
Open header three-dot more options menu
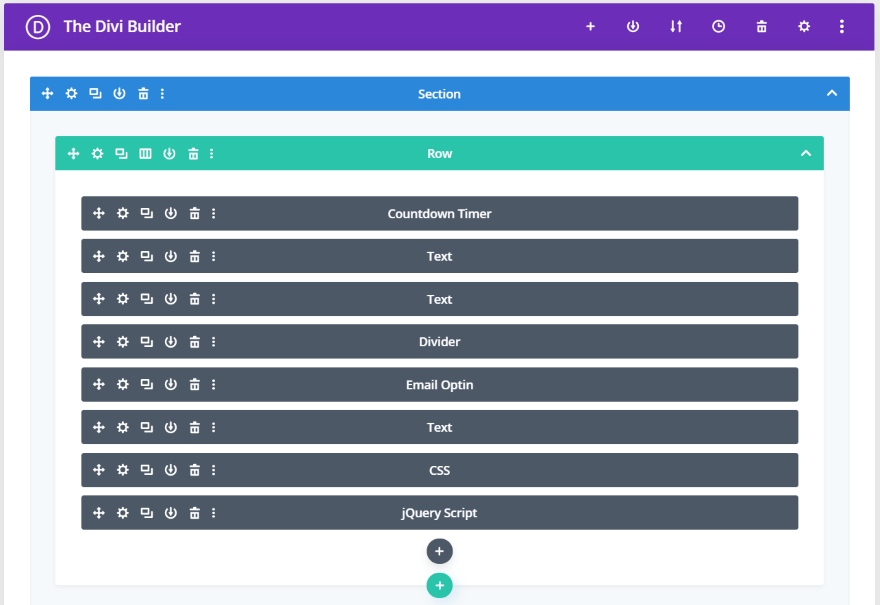842,26
